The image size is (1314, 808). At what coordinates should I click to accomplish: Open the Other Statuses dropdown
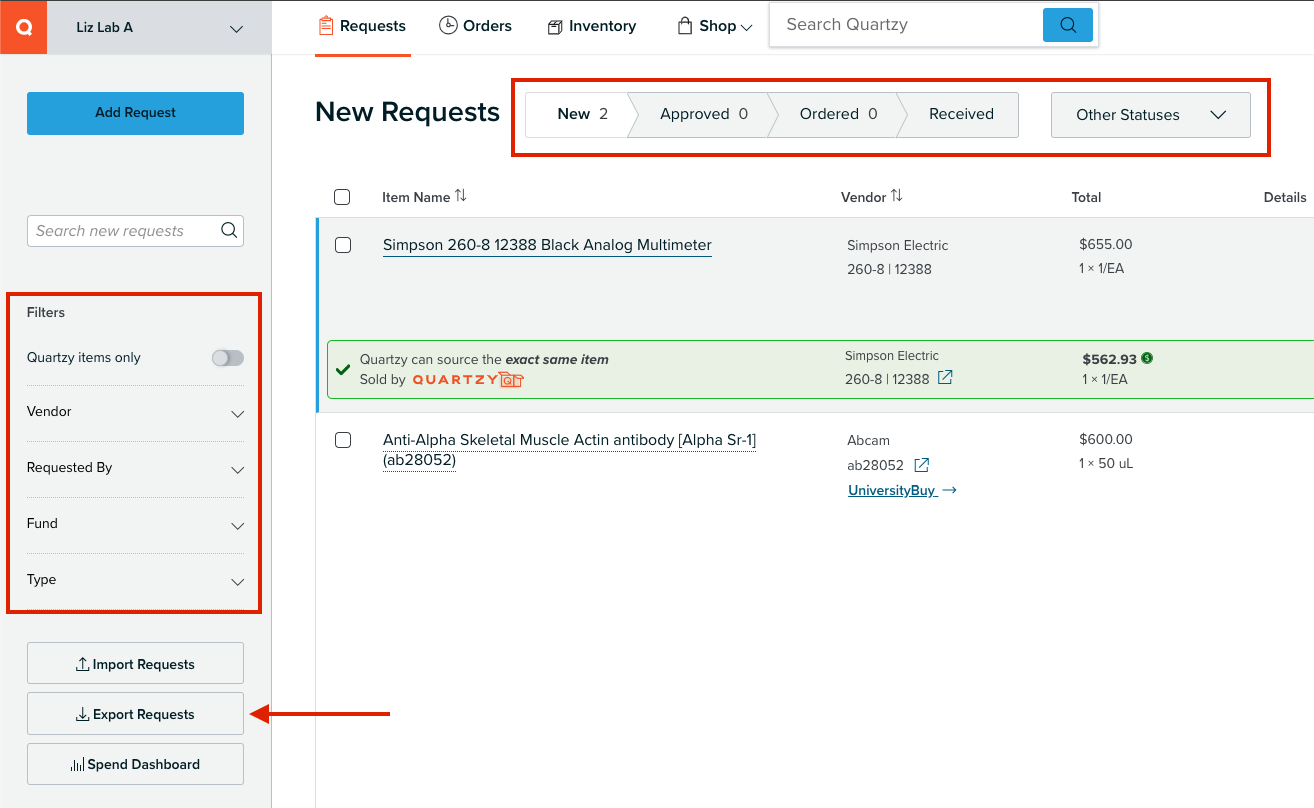point(1151,115)
